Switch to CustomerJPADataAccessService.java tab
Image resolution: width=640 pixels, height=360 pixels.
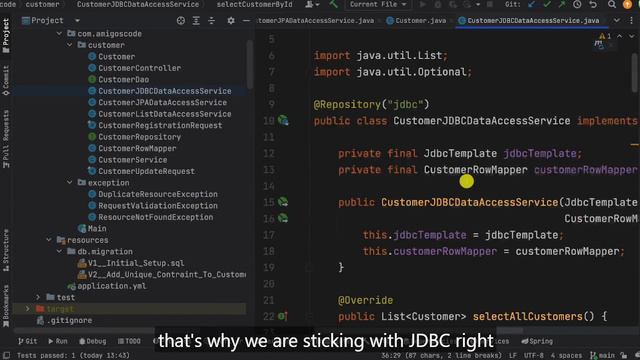(x=316, y=20)
